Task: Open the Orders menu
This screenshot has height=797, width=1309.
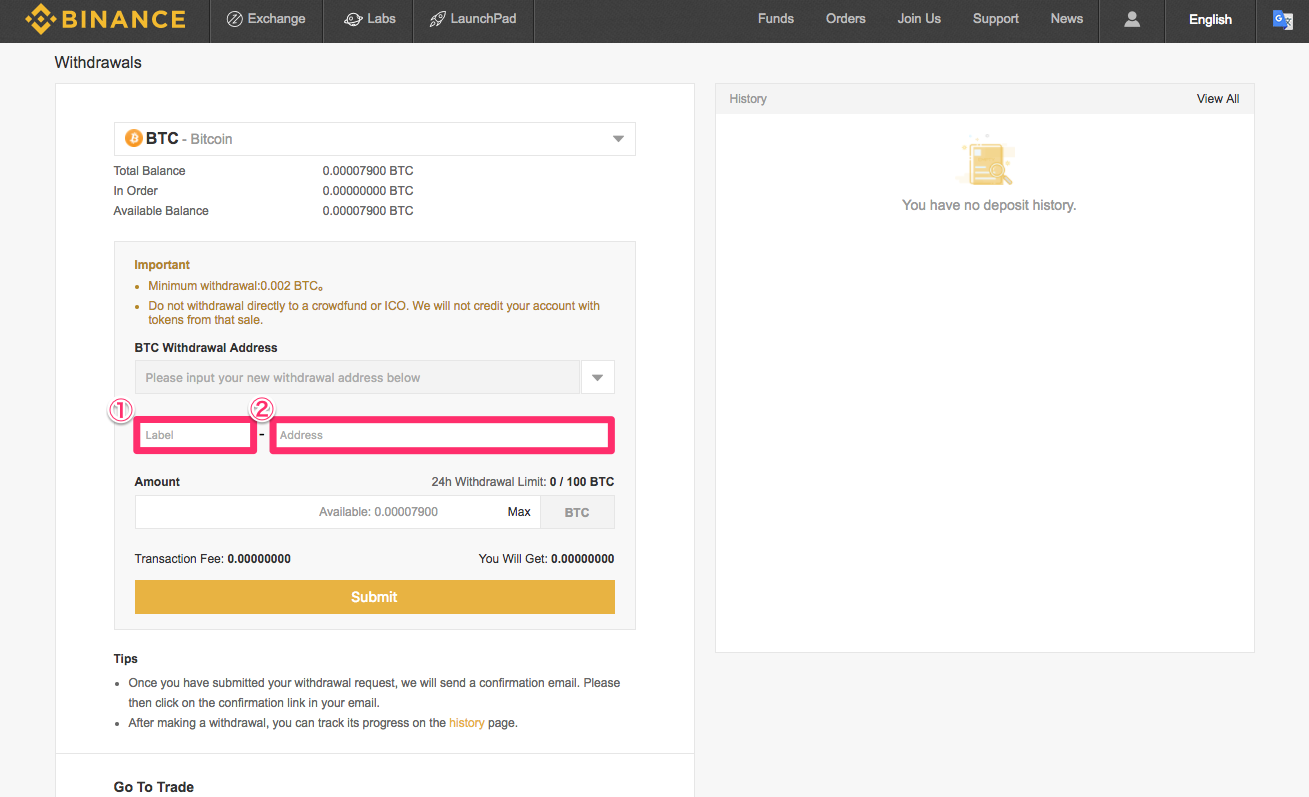Action: (x=846, y=19)
